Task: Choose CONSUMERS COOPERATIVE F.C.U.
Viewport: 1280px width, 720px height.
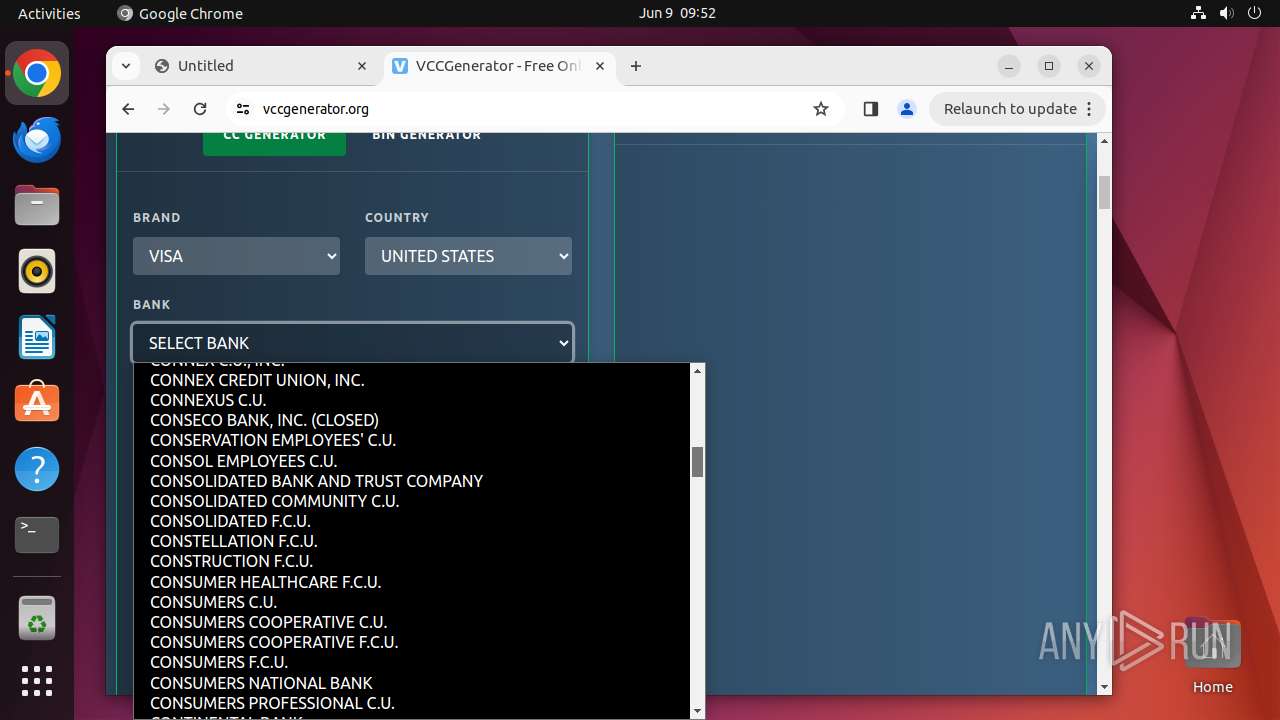Action: (x=412, y=642)
